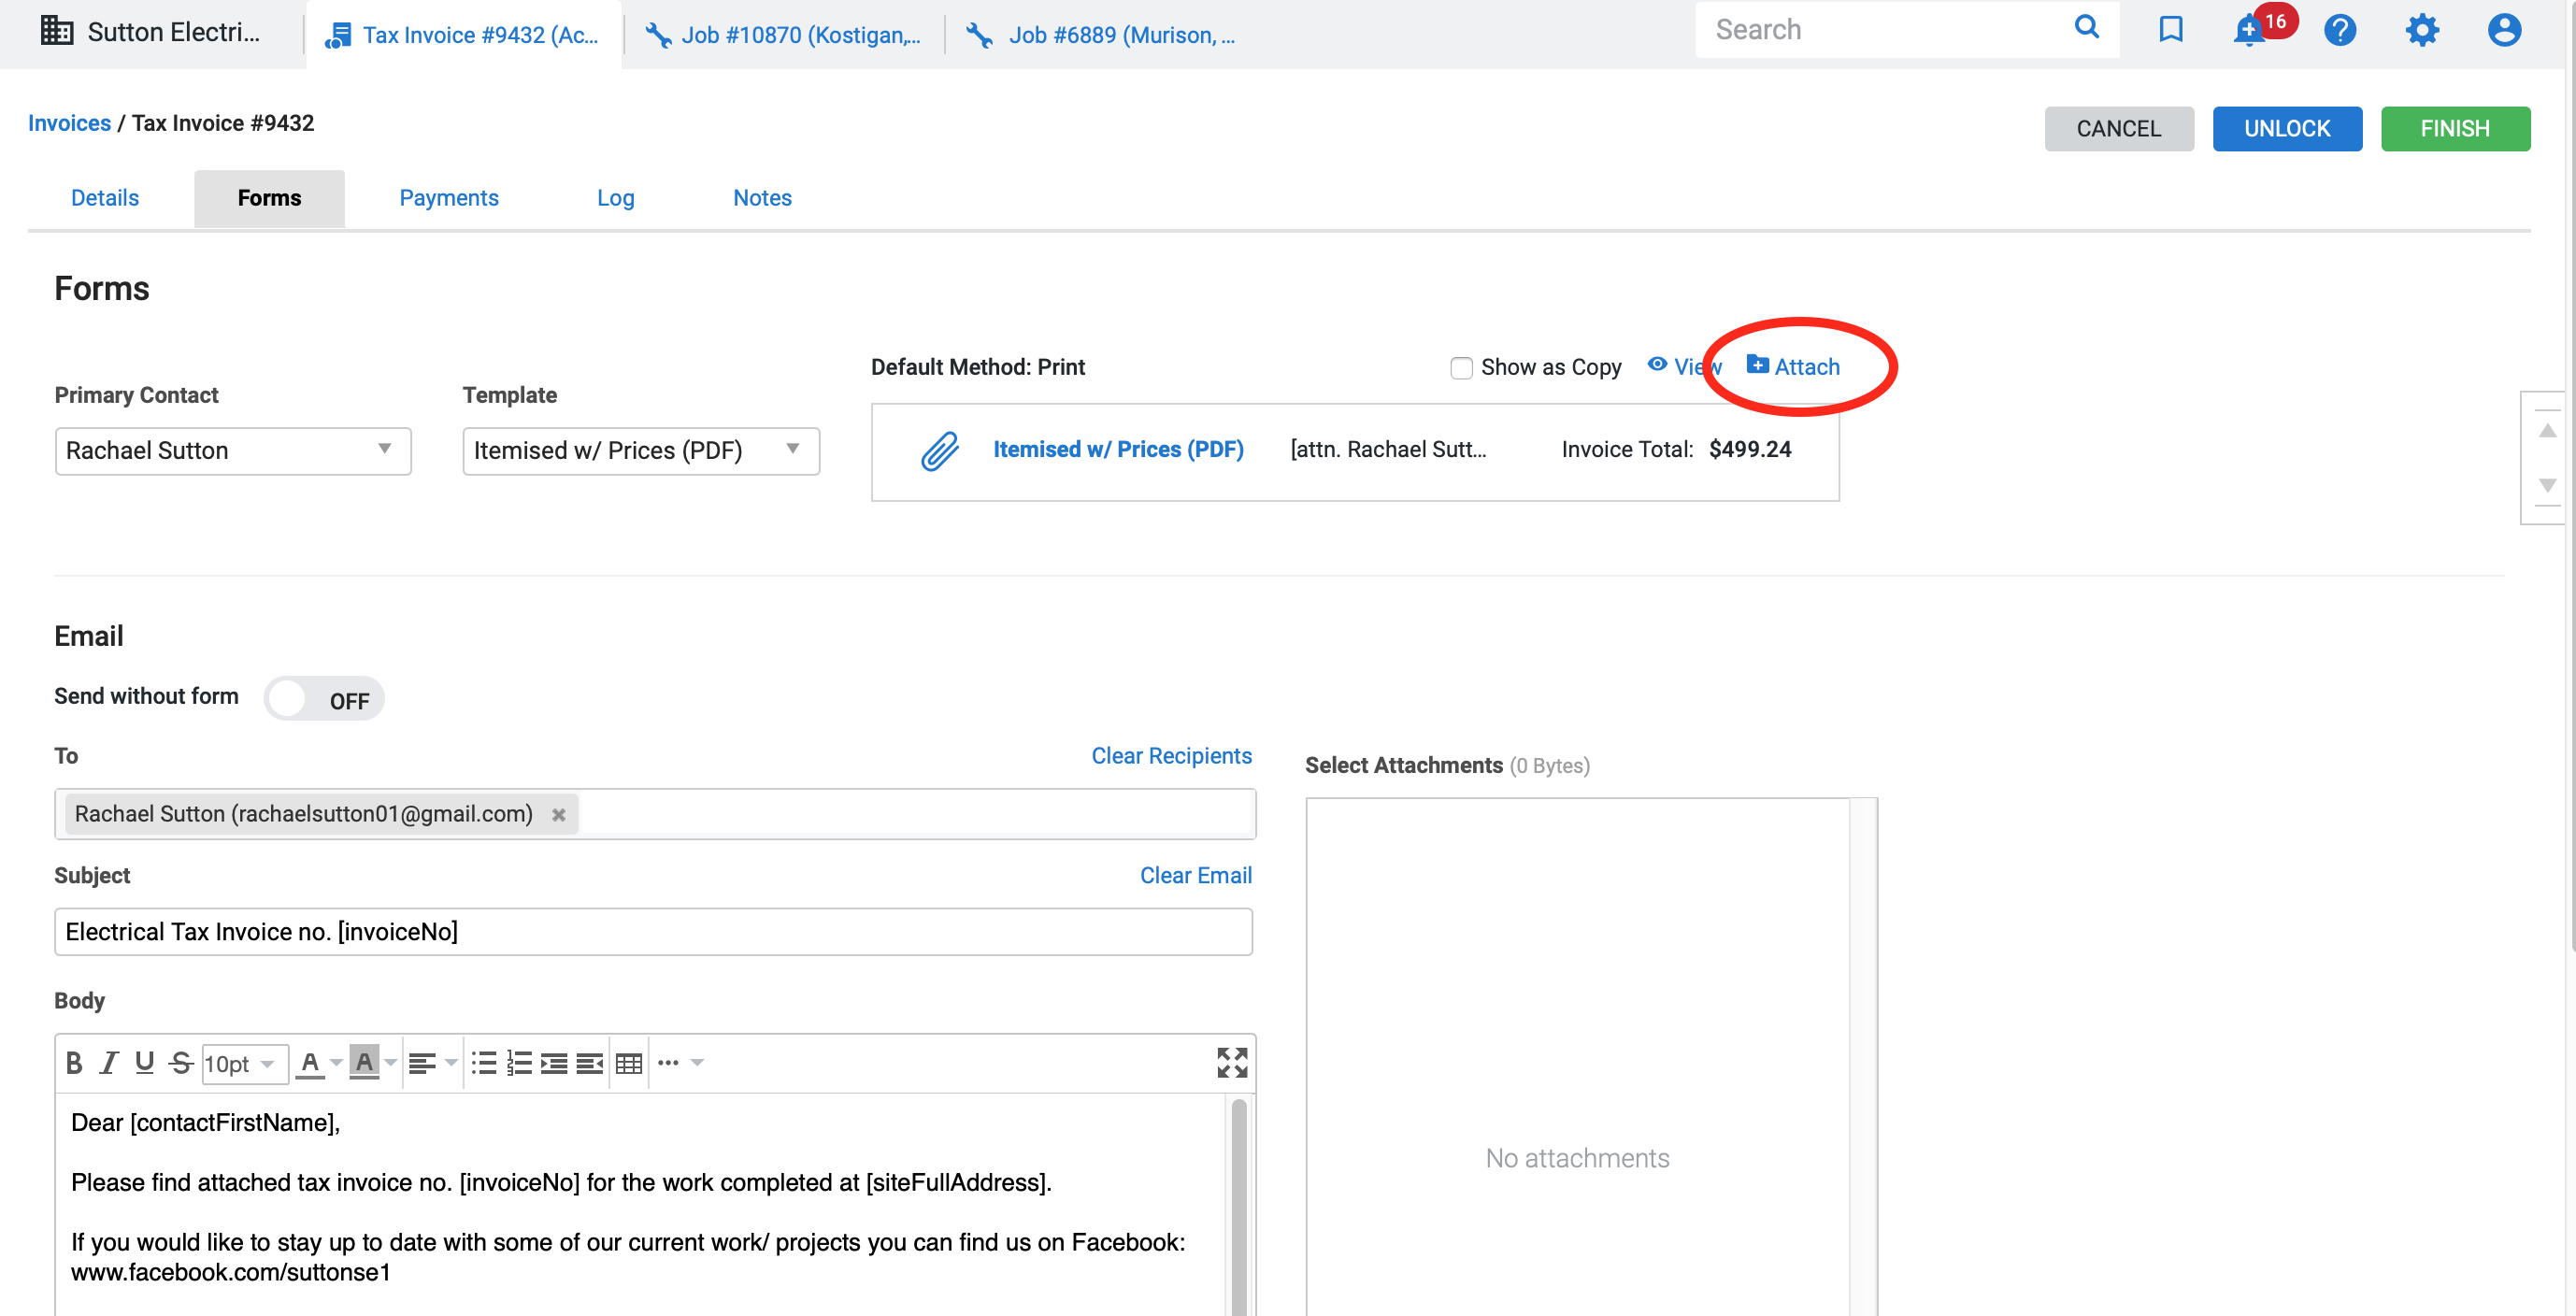Click the user profile icon

click(2503, 31)
